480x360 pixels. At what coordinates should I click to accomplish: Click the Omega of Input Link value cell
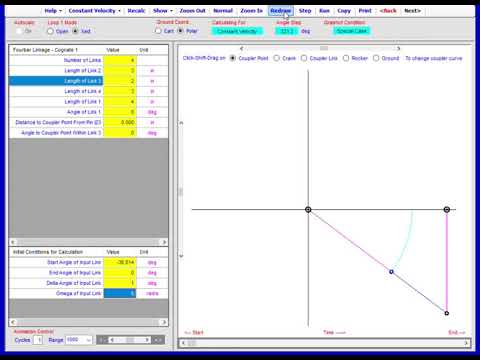click(x=120, y=293)
